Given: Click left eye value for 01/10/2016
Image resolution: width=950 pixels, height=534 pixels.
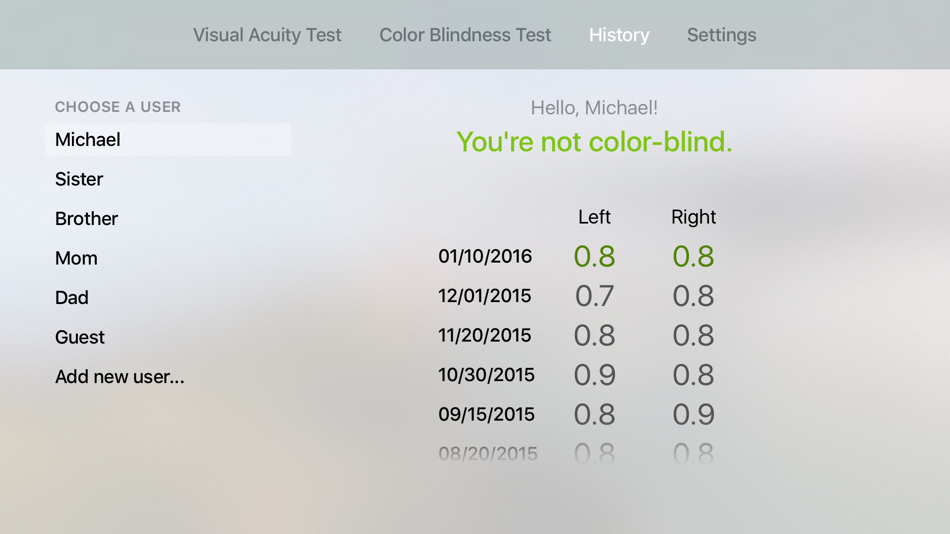Looking at the screenshot, I should click(x=594, y=256).
